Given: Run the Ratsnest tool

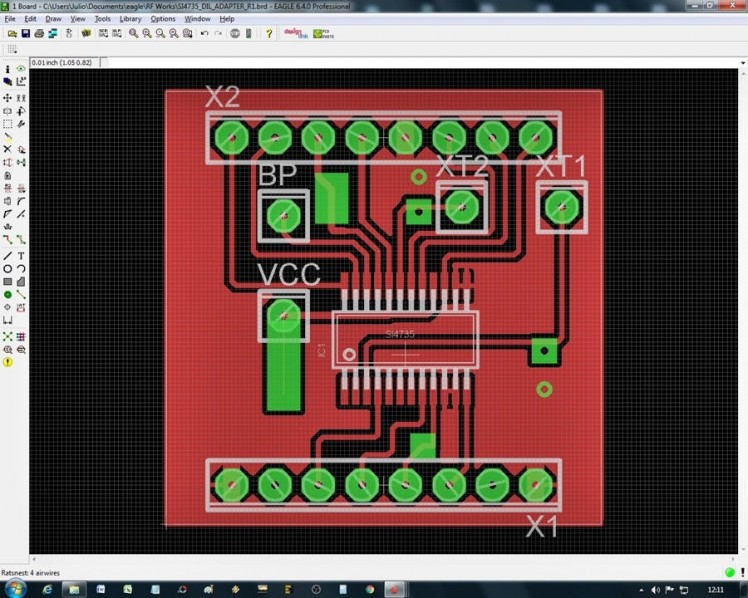Looking at the screenshot, I should pyautogui.click(x=8, y=337).
